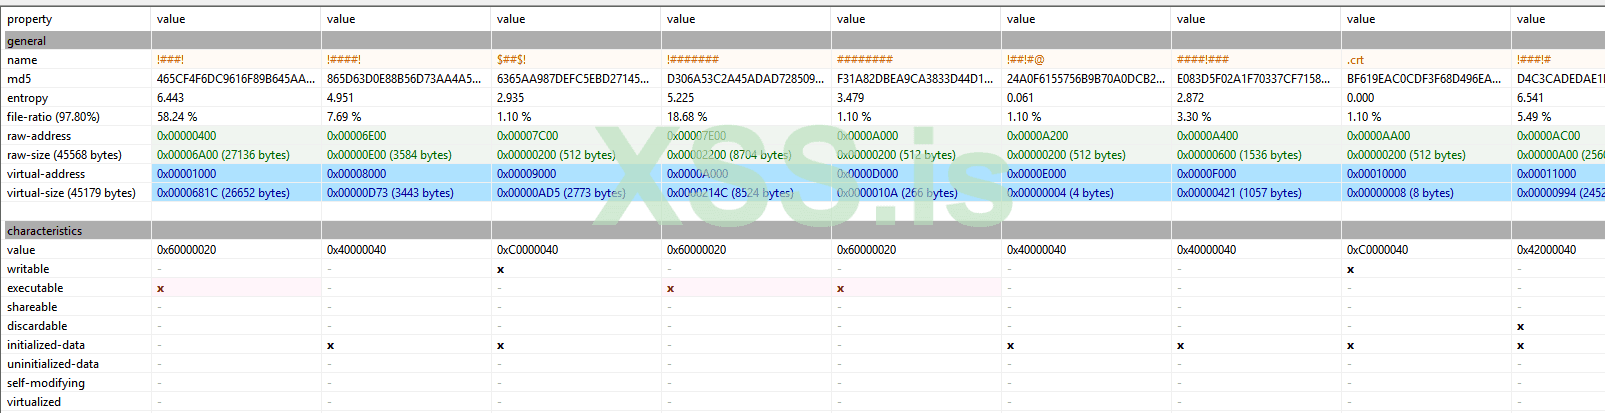
Task: Select md5 value starting 24A0F6155756B9B70A0DCB2
Action: [1086, 79]
